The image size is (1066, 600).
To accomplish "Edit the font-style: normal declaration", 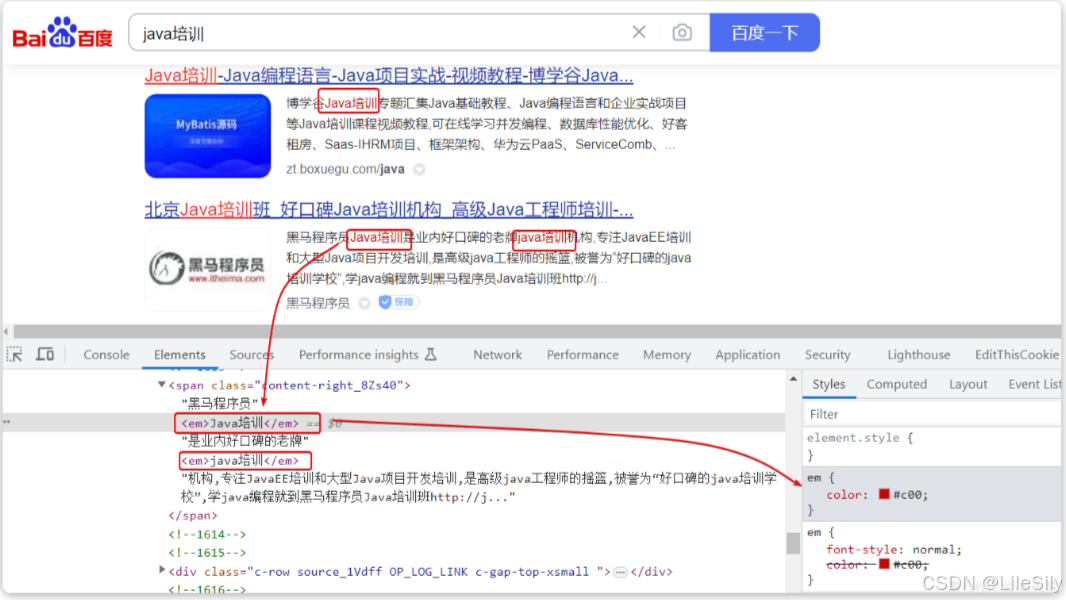I will pyautogui.click(x=894, y=549).
